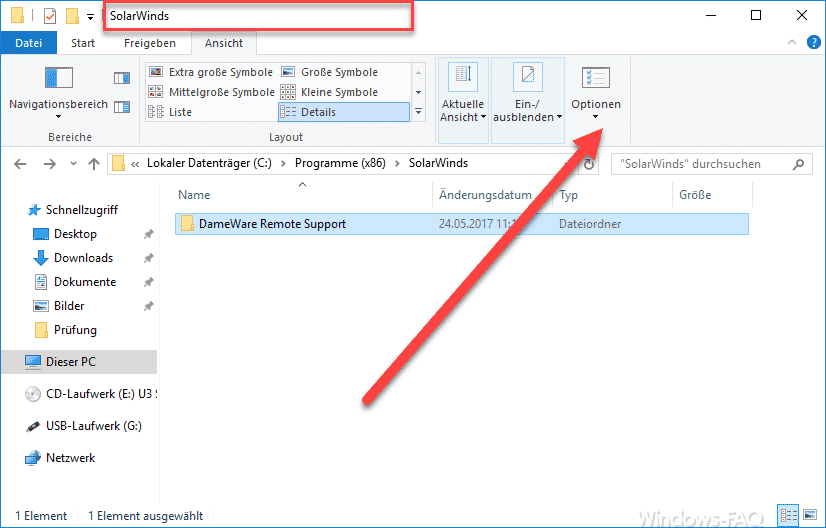Screen dimensions: 826x528
Task: Click the pin icon next to Downloads
Action: pos(149,258)
